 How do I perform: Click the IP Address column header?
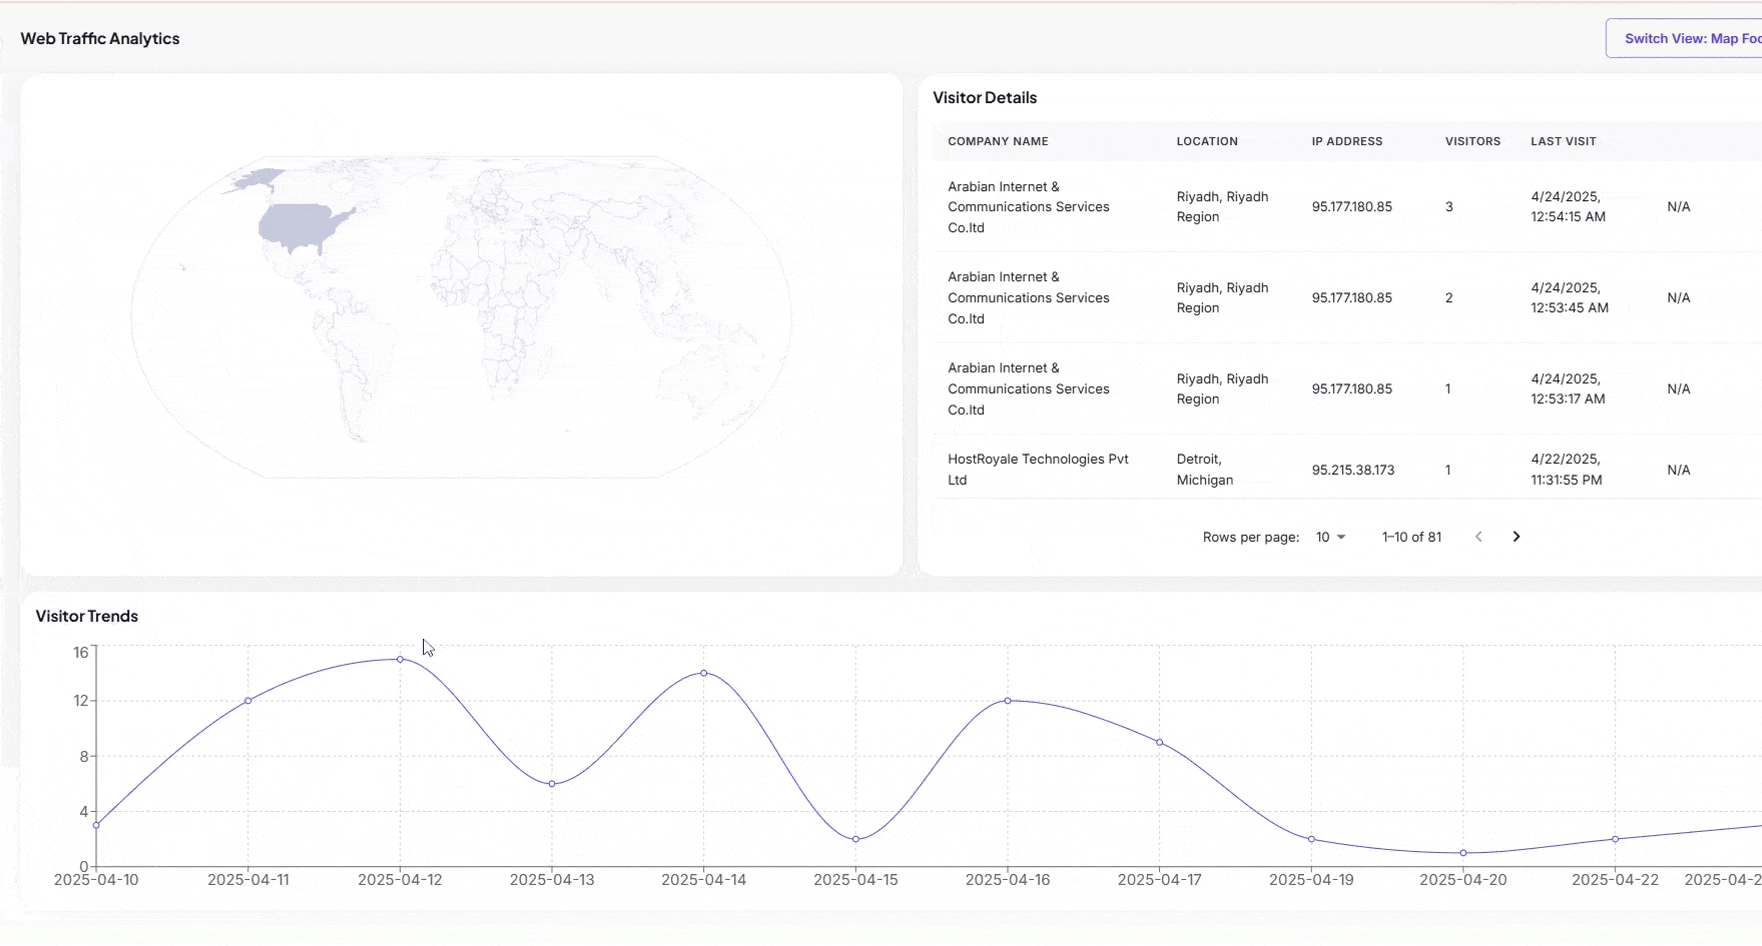[1346, 142]
